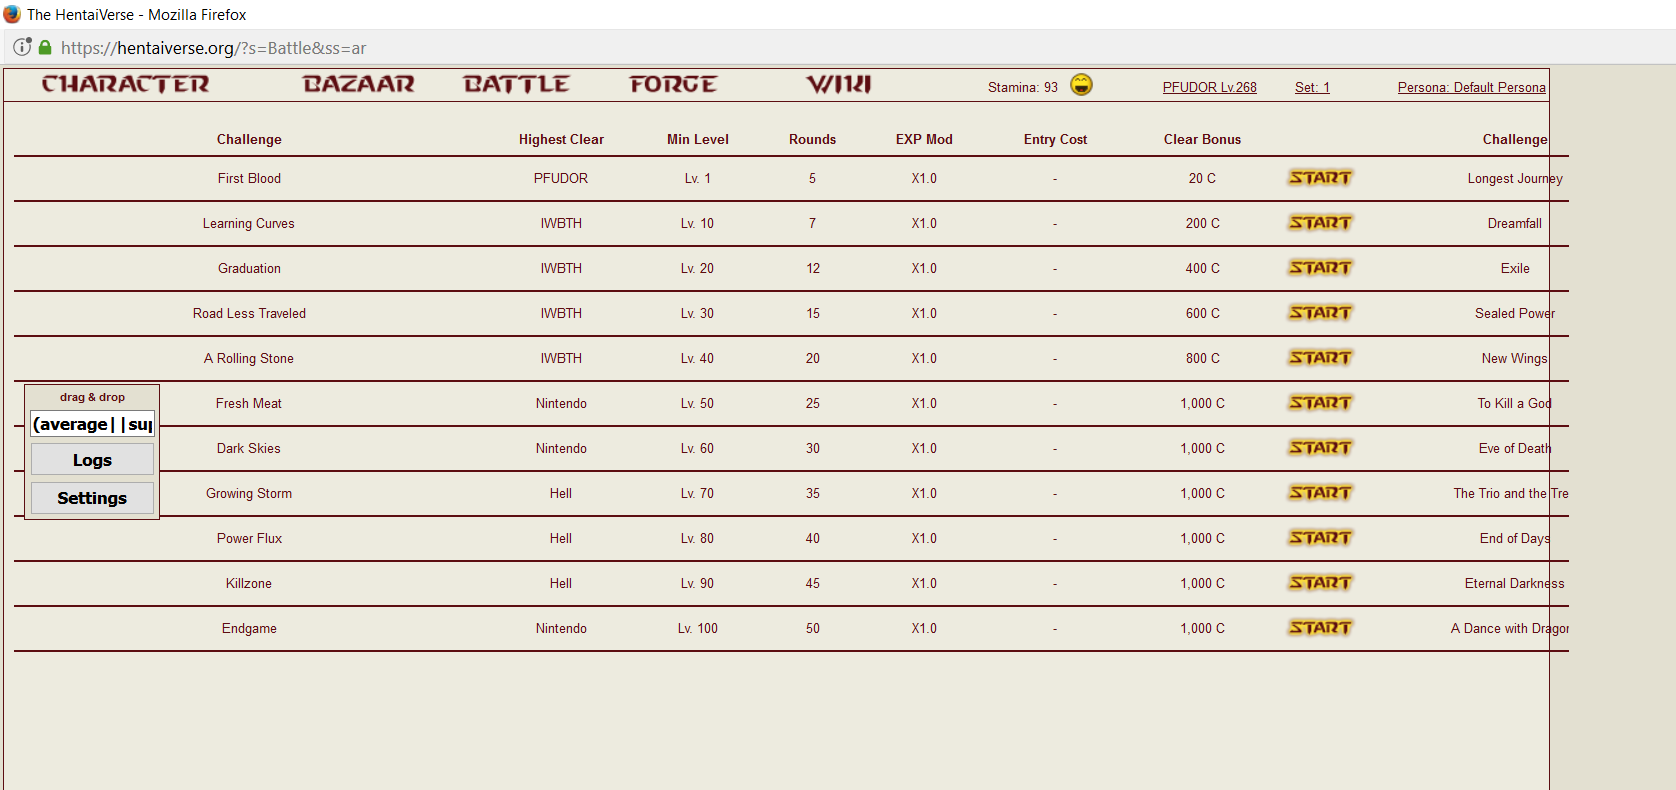The height and width of the screenshot is (790, 1676).
Task: Start the Fresh Meat challenge
Action: tap(1320, 403)
